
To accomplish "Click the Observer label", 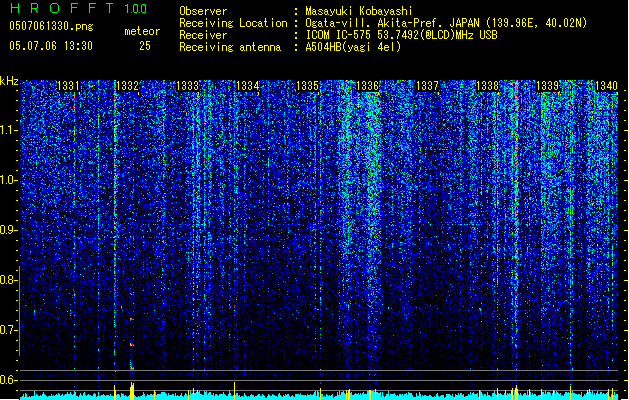I will click(203, 11).
